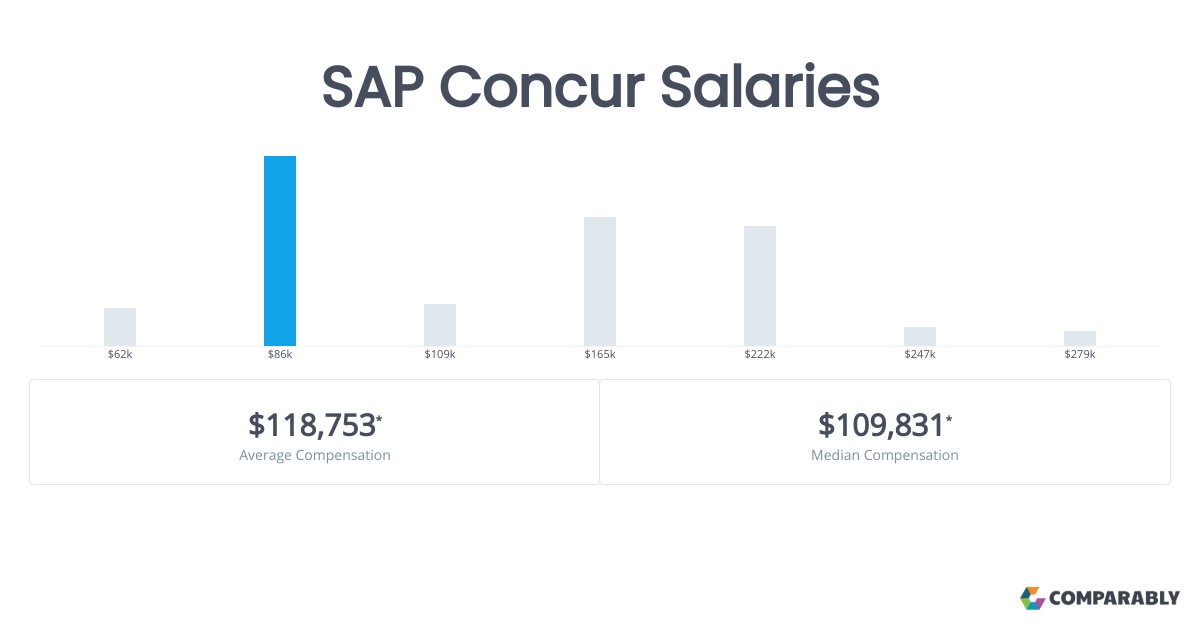Click the $62k axis label
1200x630 pixels.
[120, 355]
